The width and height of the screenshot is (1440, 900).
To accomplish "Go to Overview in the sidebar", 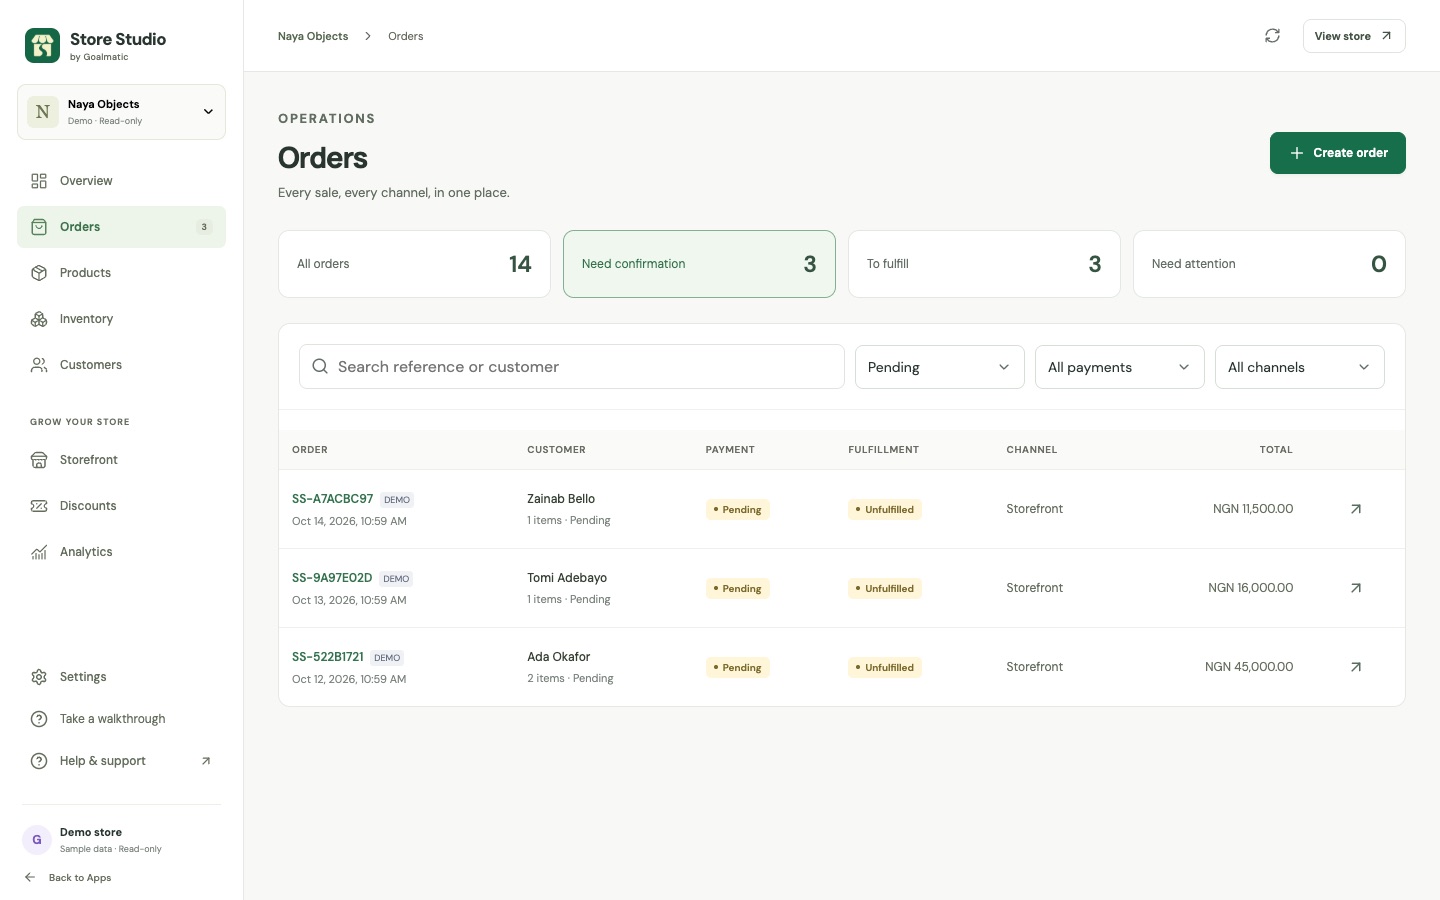I will [x=121, y=181].
